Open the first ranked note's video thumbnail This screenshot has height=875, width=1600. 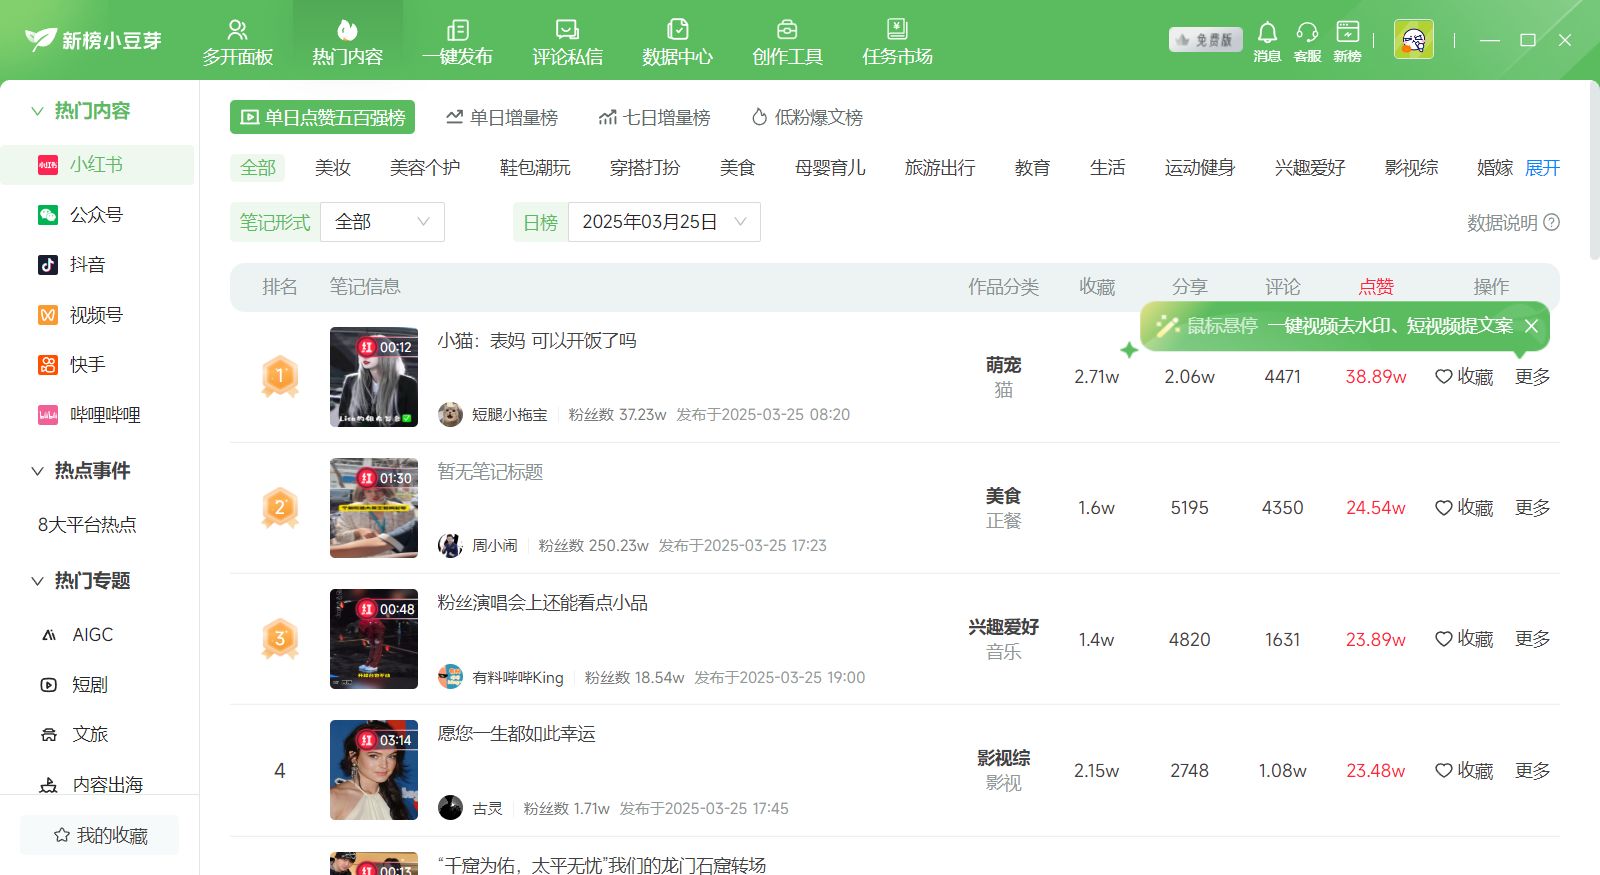(x=374, y=377)
